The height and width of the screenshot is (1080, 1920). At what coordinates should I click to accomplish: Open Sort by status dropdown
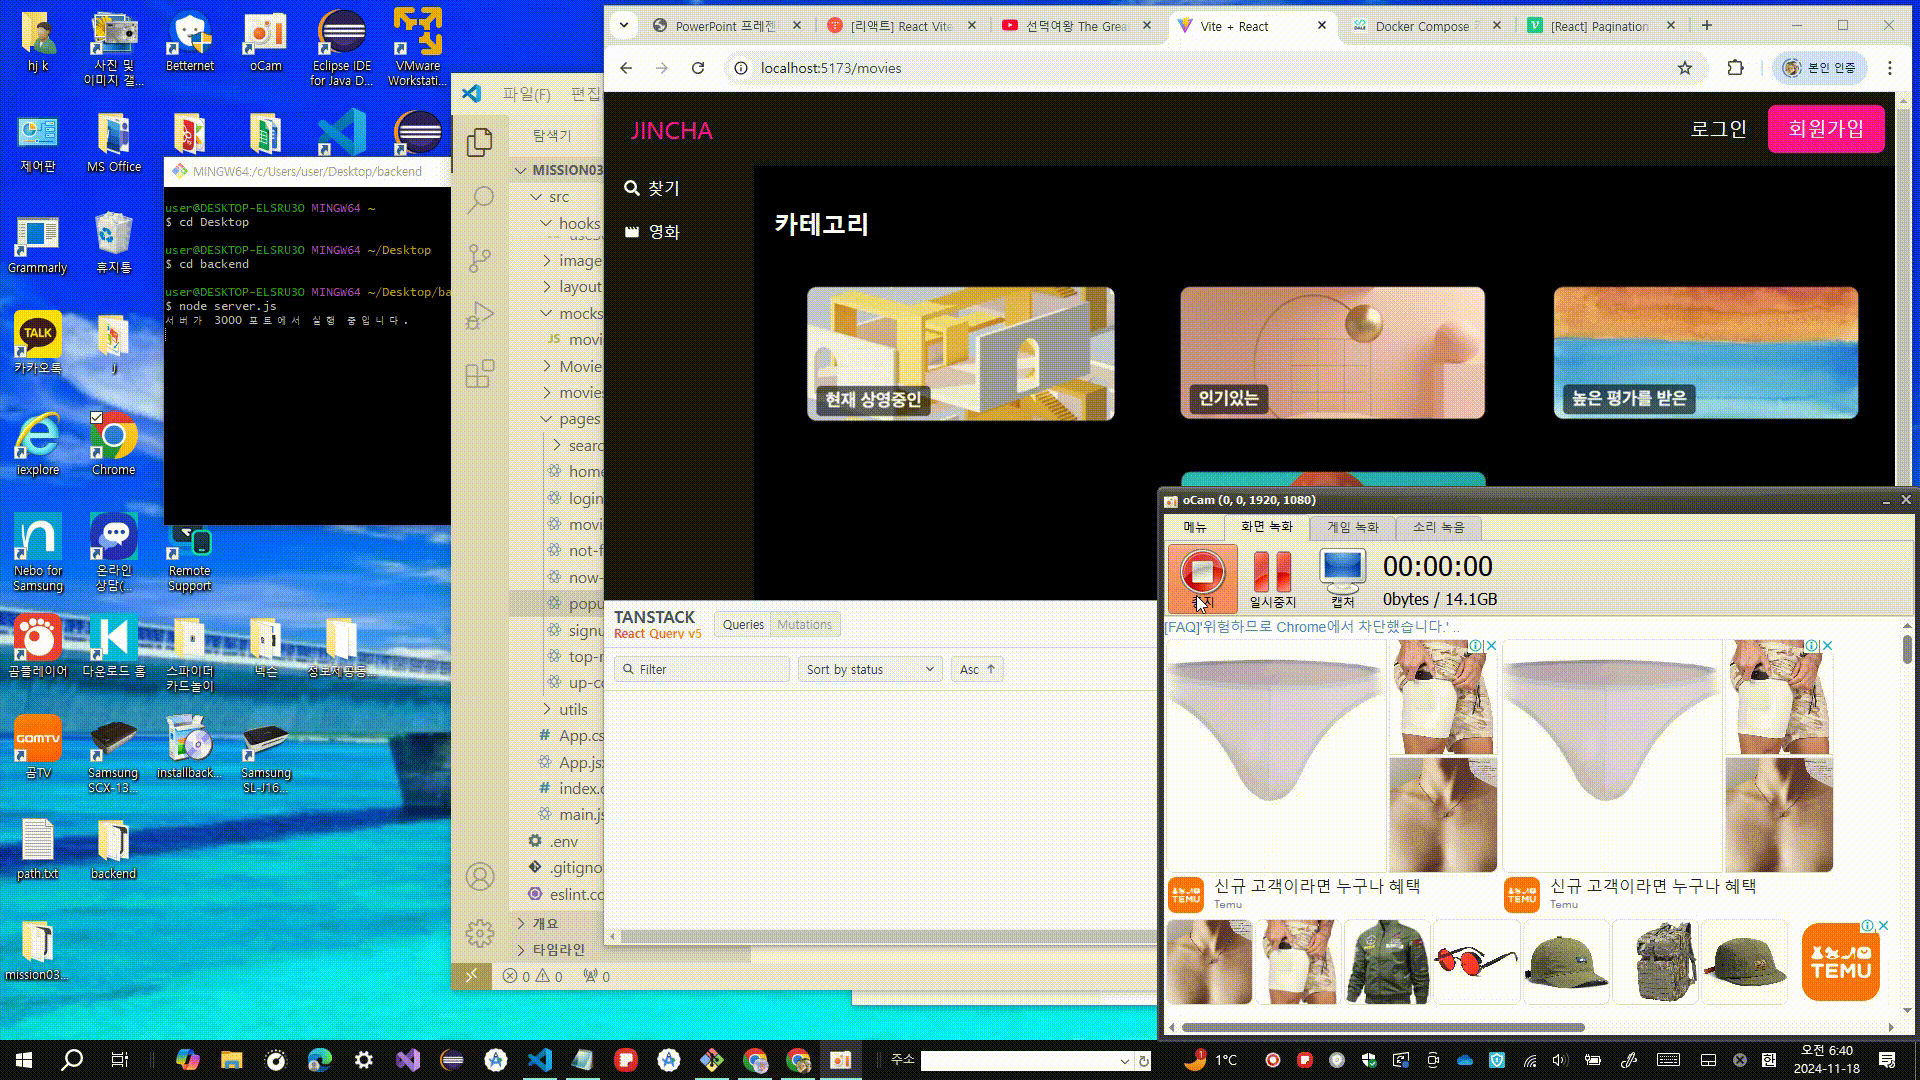tap(870, 669)
